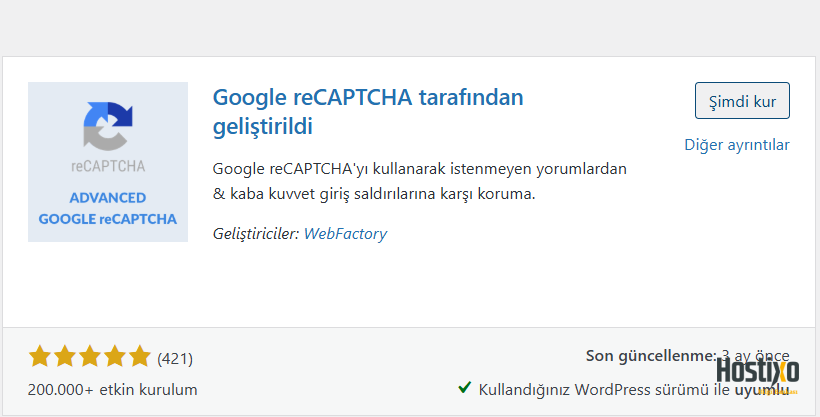Screen dimensions: 820x417
Task: Click the Advanced Google reCAPTCHA plugin thumbnail
Action: pos(108,162)
